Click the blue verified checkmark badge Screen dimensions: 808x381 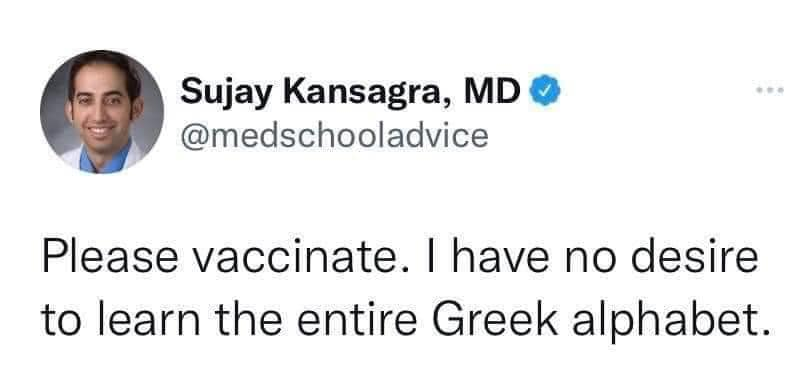point(545,92)
